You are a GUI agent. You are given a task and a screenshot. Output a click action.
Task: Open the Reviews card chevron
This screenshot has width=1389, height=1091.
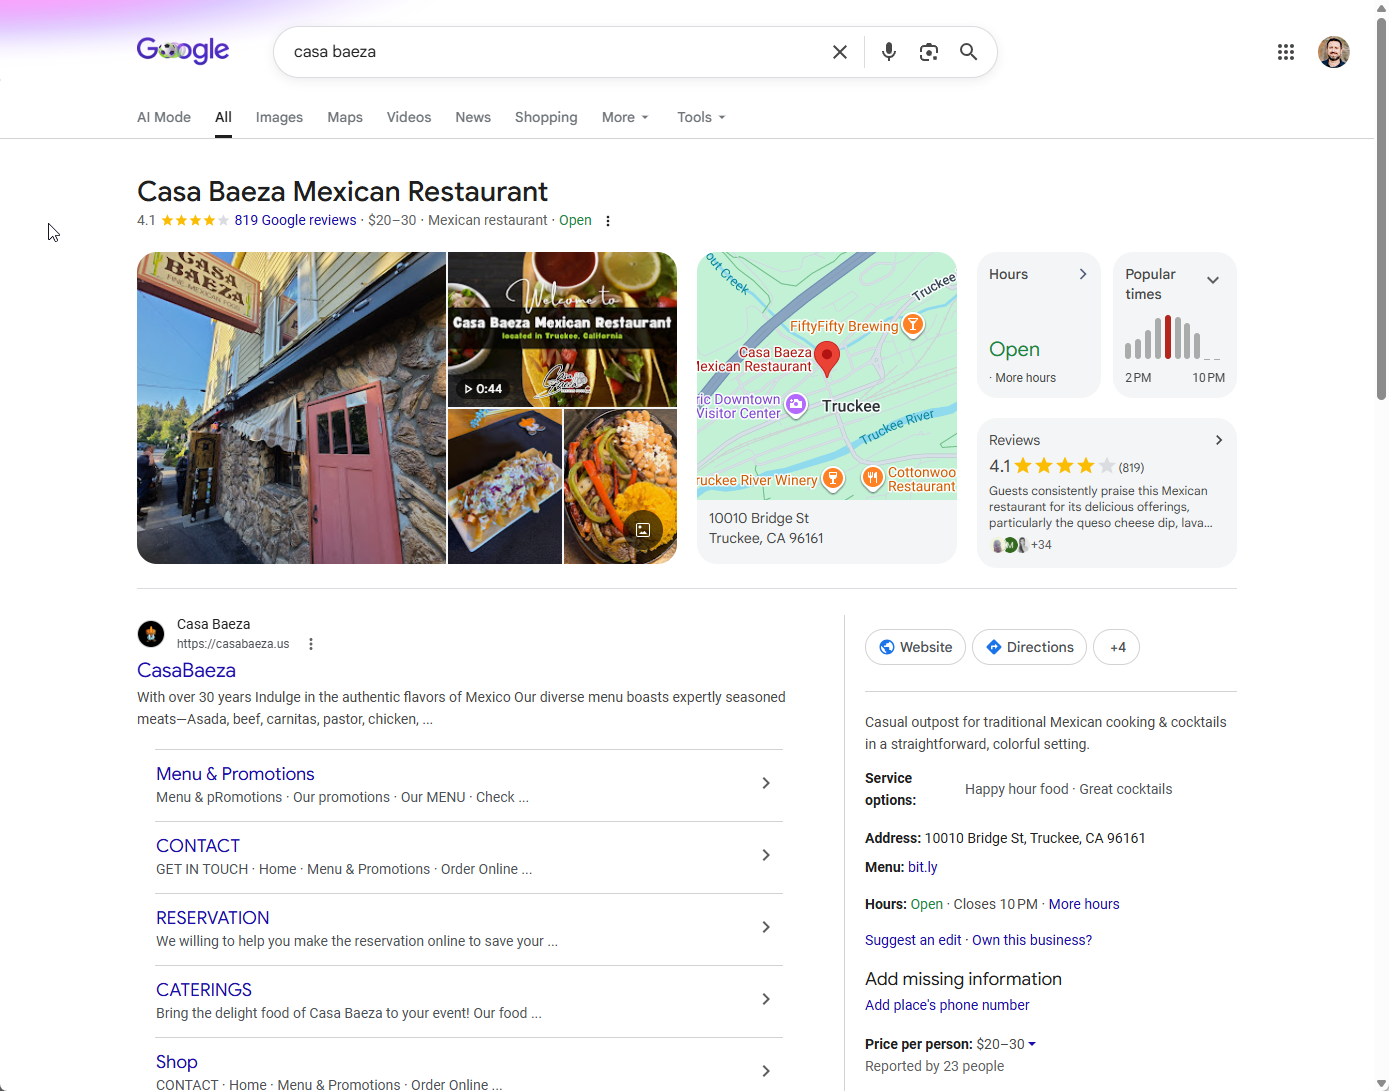[x=1219, y=440]
